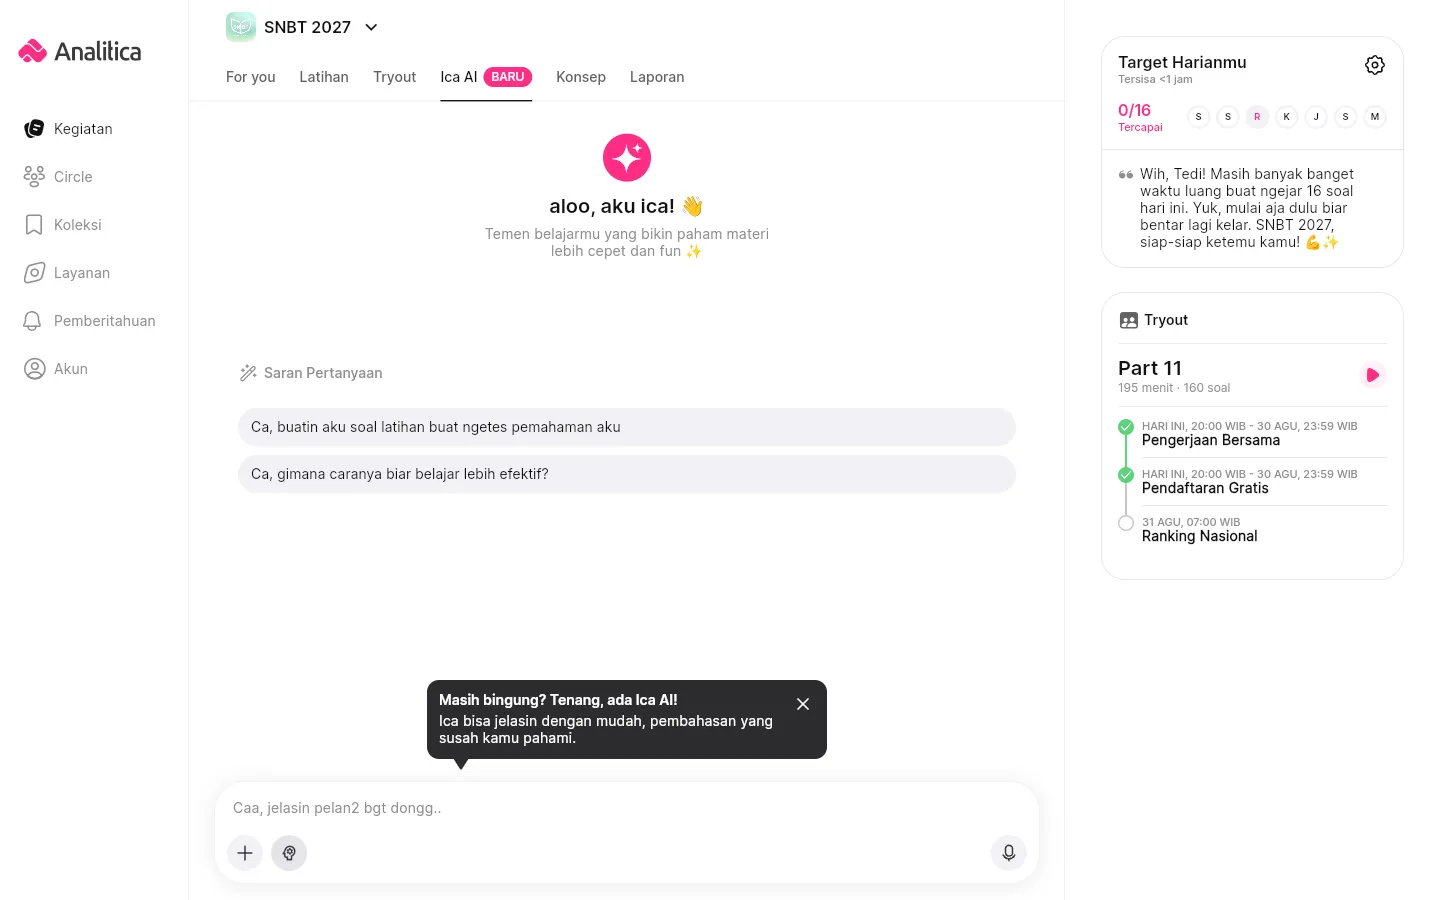Open Target Harianmu settings gear
This screenshot has width=1440, height=900.
coord(1375,65)
